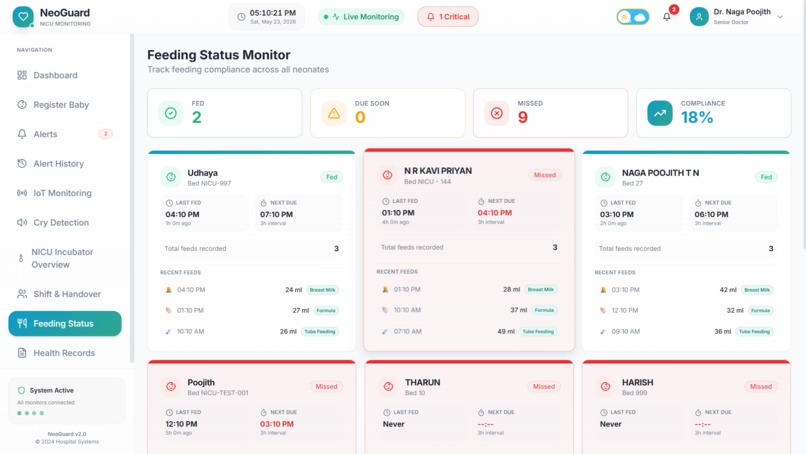Click the Formula tag for 27 ml feed

click(326, 311)
